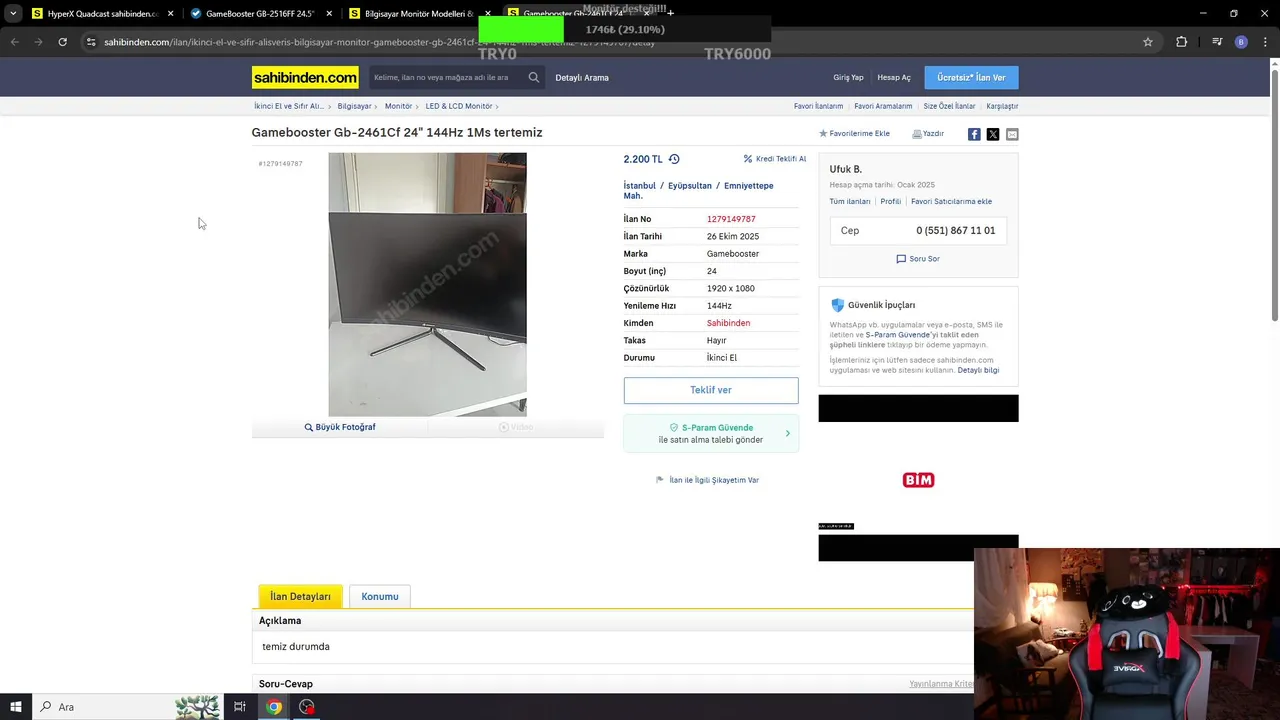Image resolution: width=1280 pixels, height=720 pixels.
Task: Click İkinci El ve Sıfır breadcrumb
Action: [x=289, y=106]
